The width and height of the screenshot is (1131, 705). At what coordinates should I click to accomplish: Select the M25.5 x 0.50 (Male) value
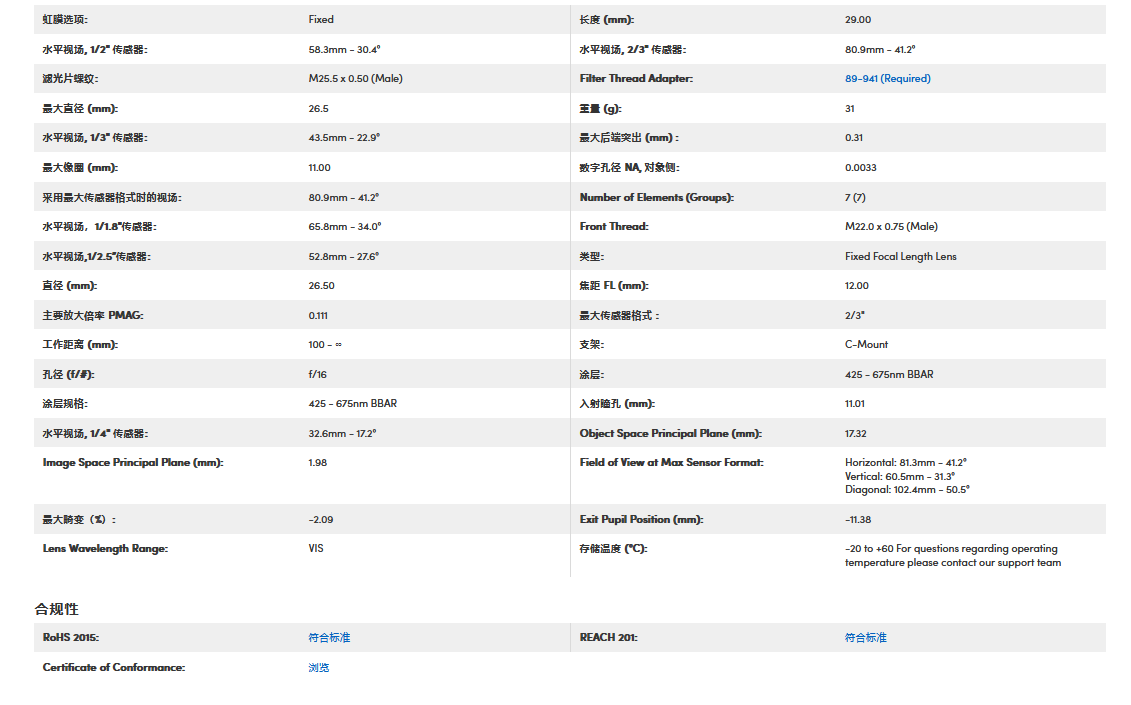[355, 79]
